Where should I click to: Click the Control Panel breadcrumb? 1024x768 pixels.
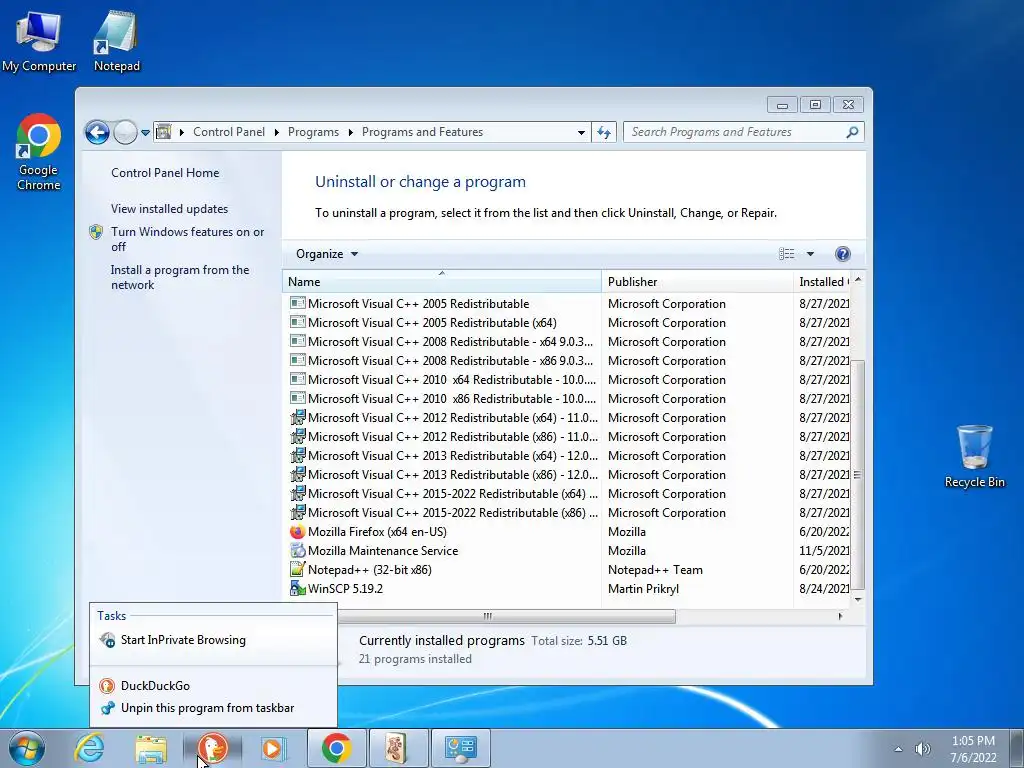(229, 132)
